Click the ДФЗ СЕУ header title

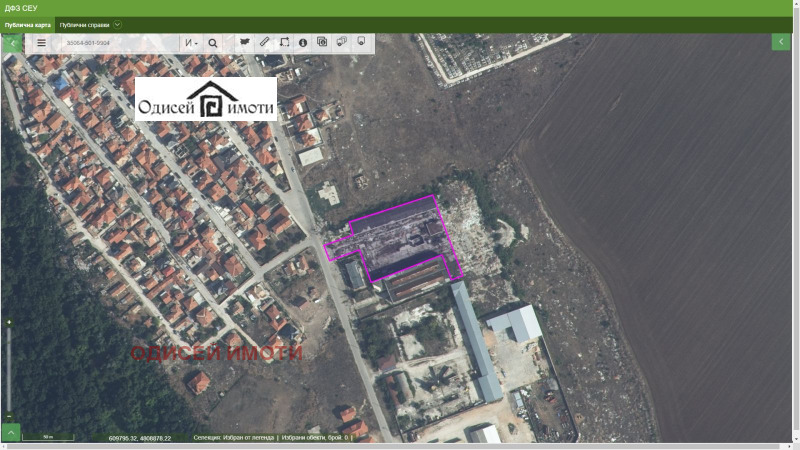pyautogui.click(x=21, y=8)
